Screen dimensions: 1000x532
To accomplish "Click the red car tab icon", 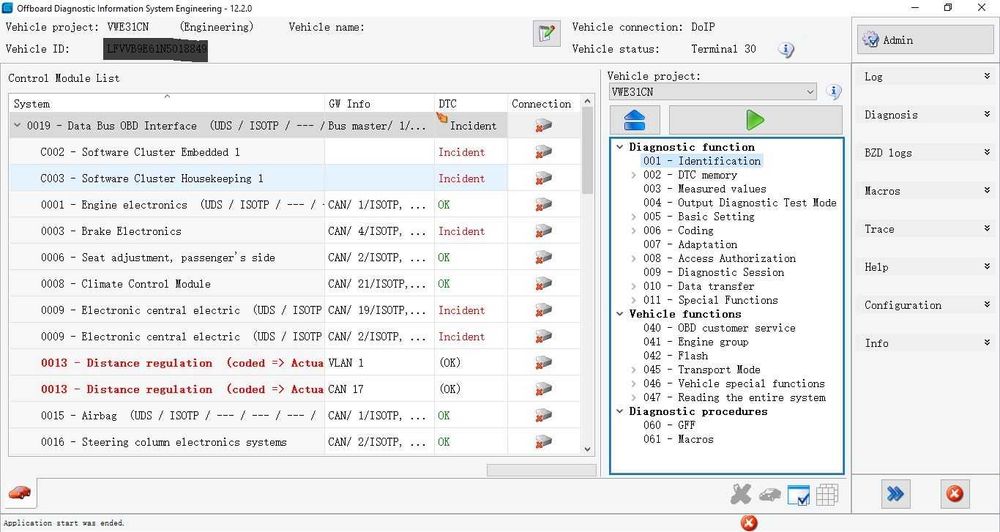I will pos(19,492).
